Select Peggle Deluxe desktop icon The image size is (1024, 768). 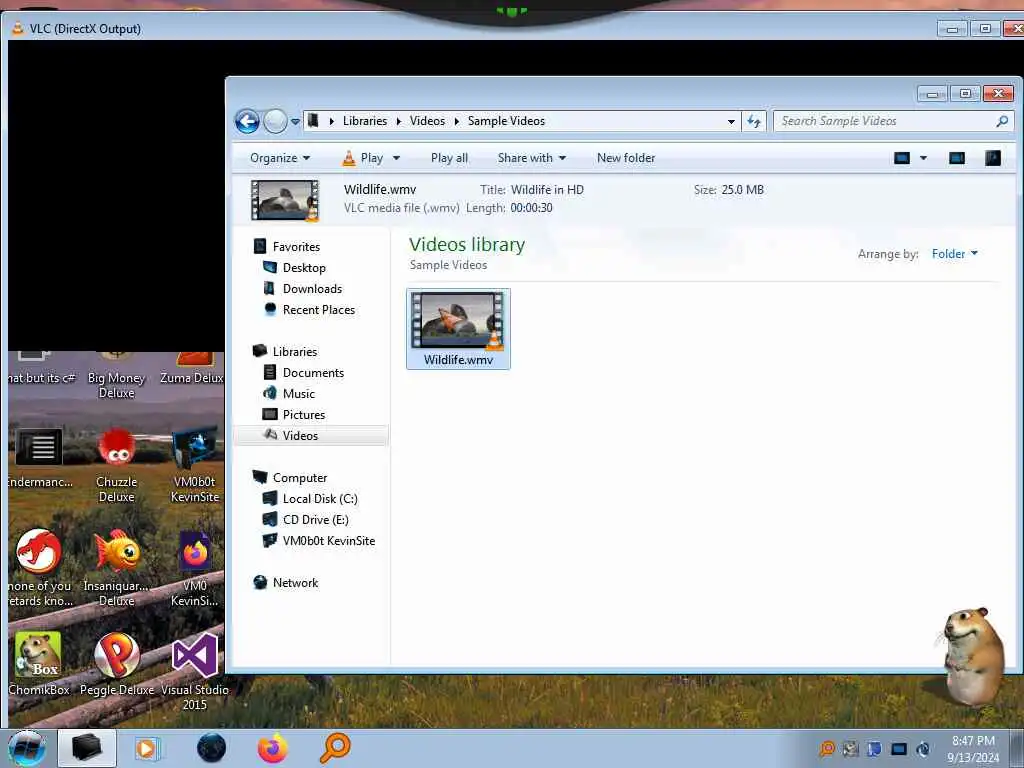tap(117, 664)
